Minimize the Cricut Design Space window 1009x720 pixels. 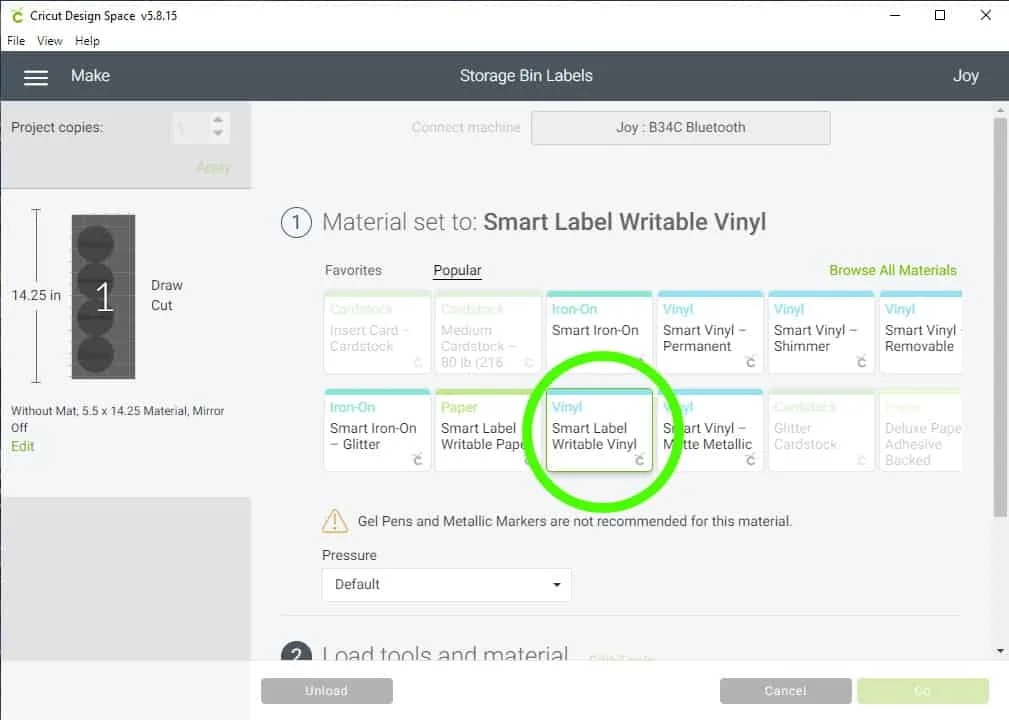894,15
